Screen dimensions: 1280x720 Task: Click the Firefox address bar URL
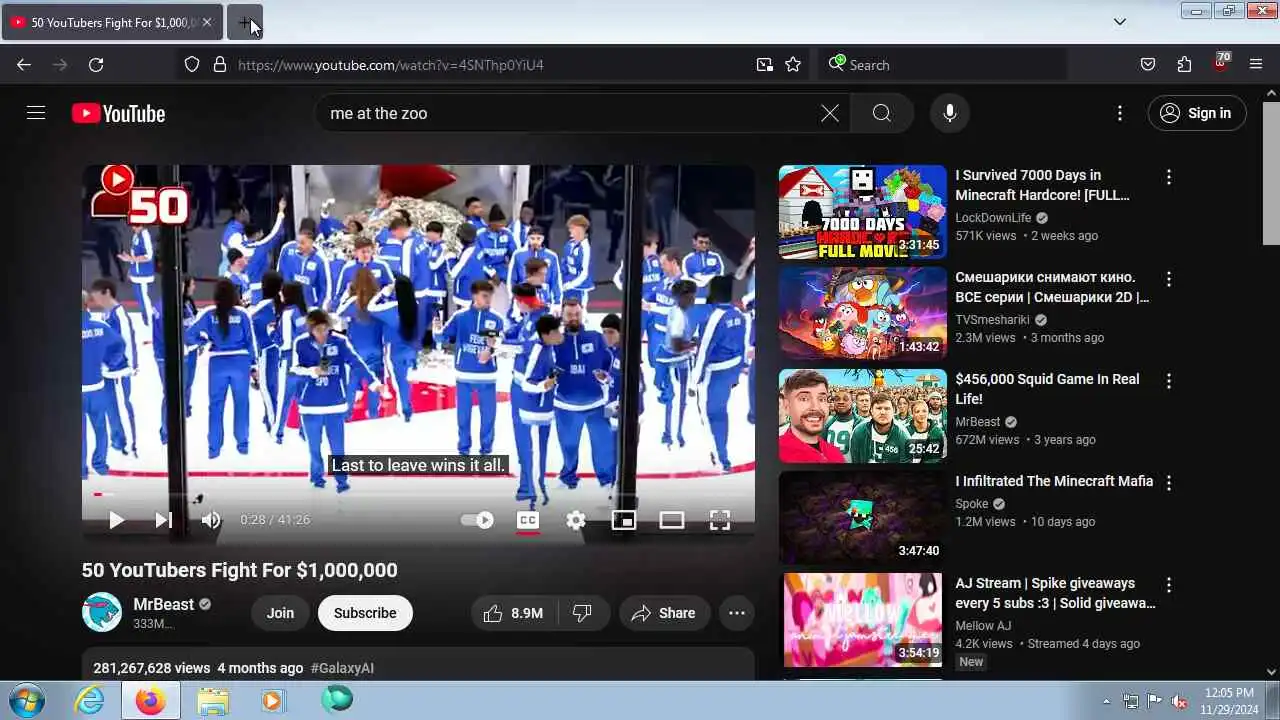tap(391, 65)
